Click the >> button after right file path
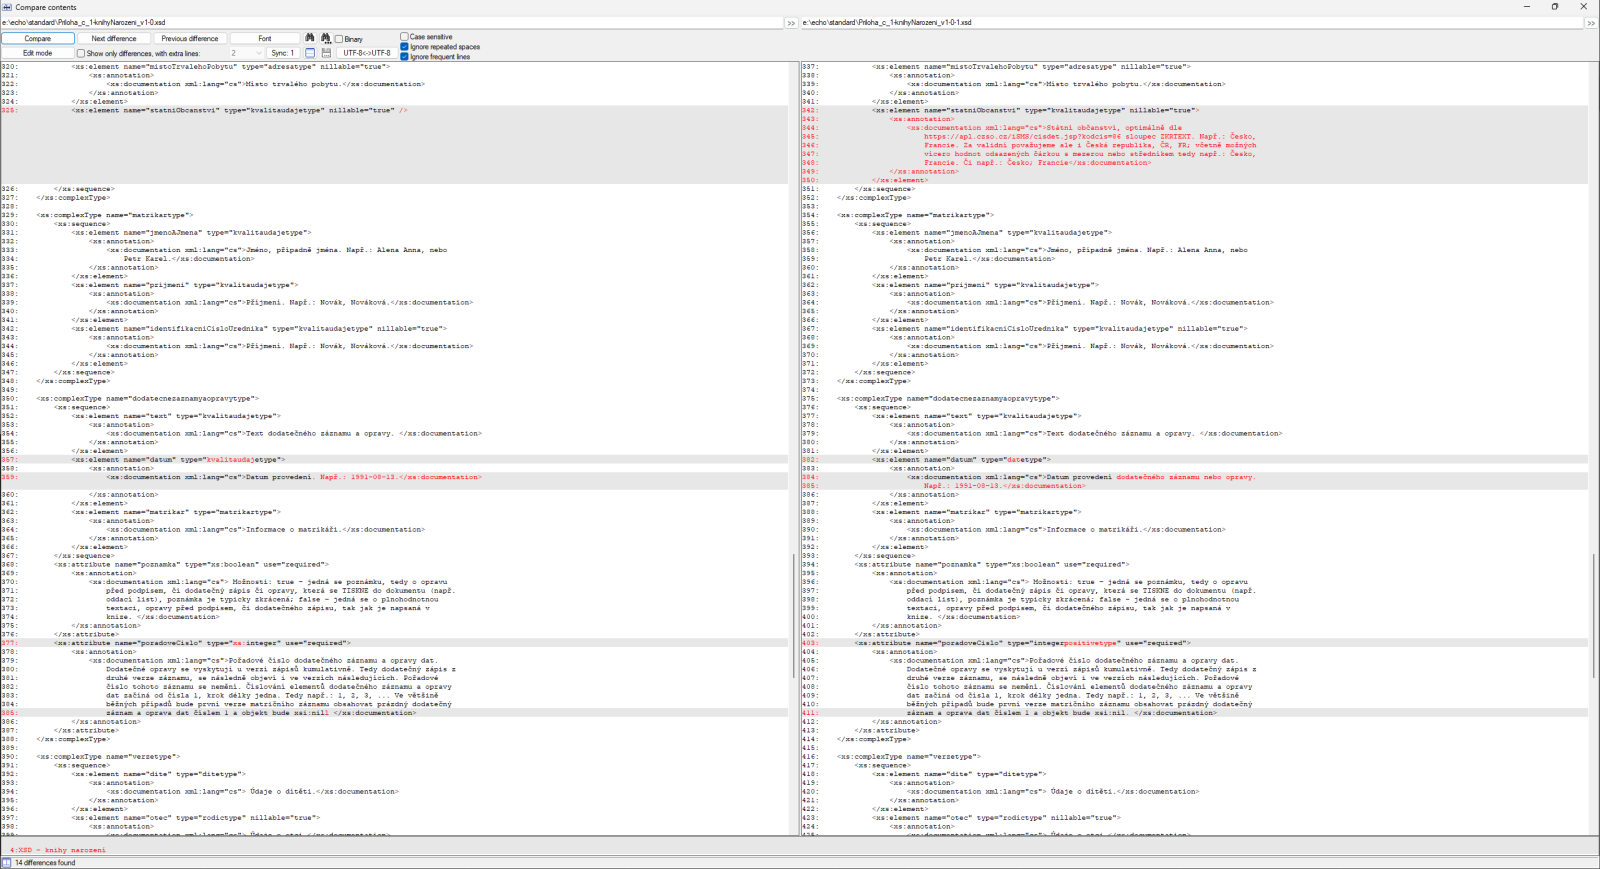 click(1591, 22)
